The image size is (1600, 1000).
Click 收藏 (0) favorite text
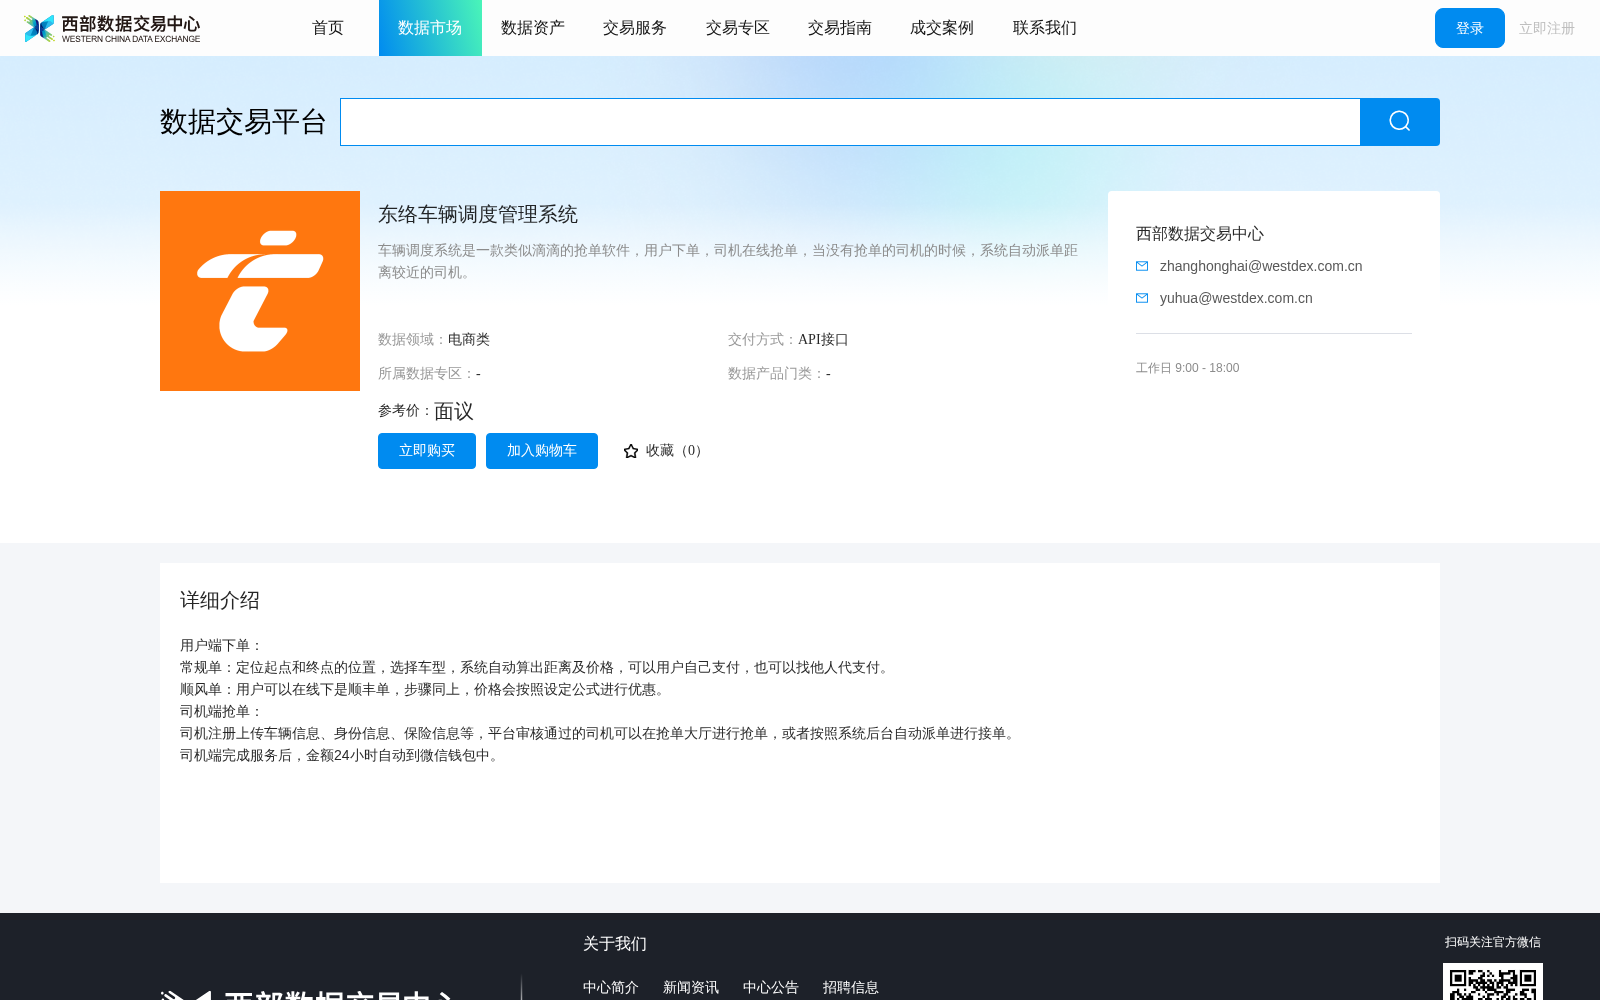pyautogui.click(x=677, y=451)
